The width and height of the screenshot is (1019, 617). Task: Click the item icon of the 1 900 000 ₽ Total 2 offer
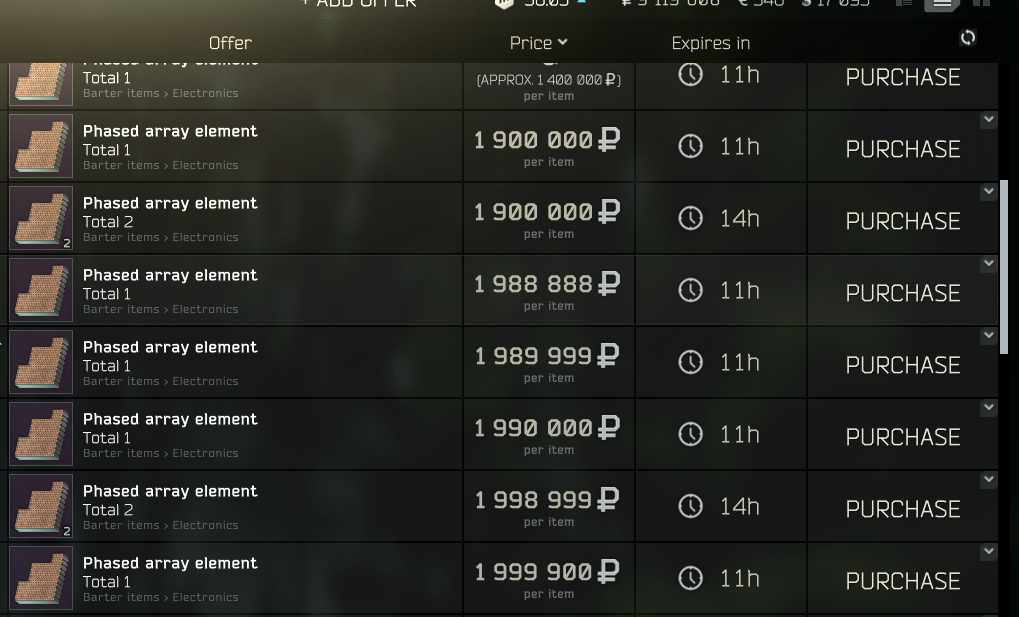pos(41,218)
